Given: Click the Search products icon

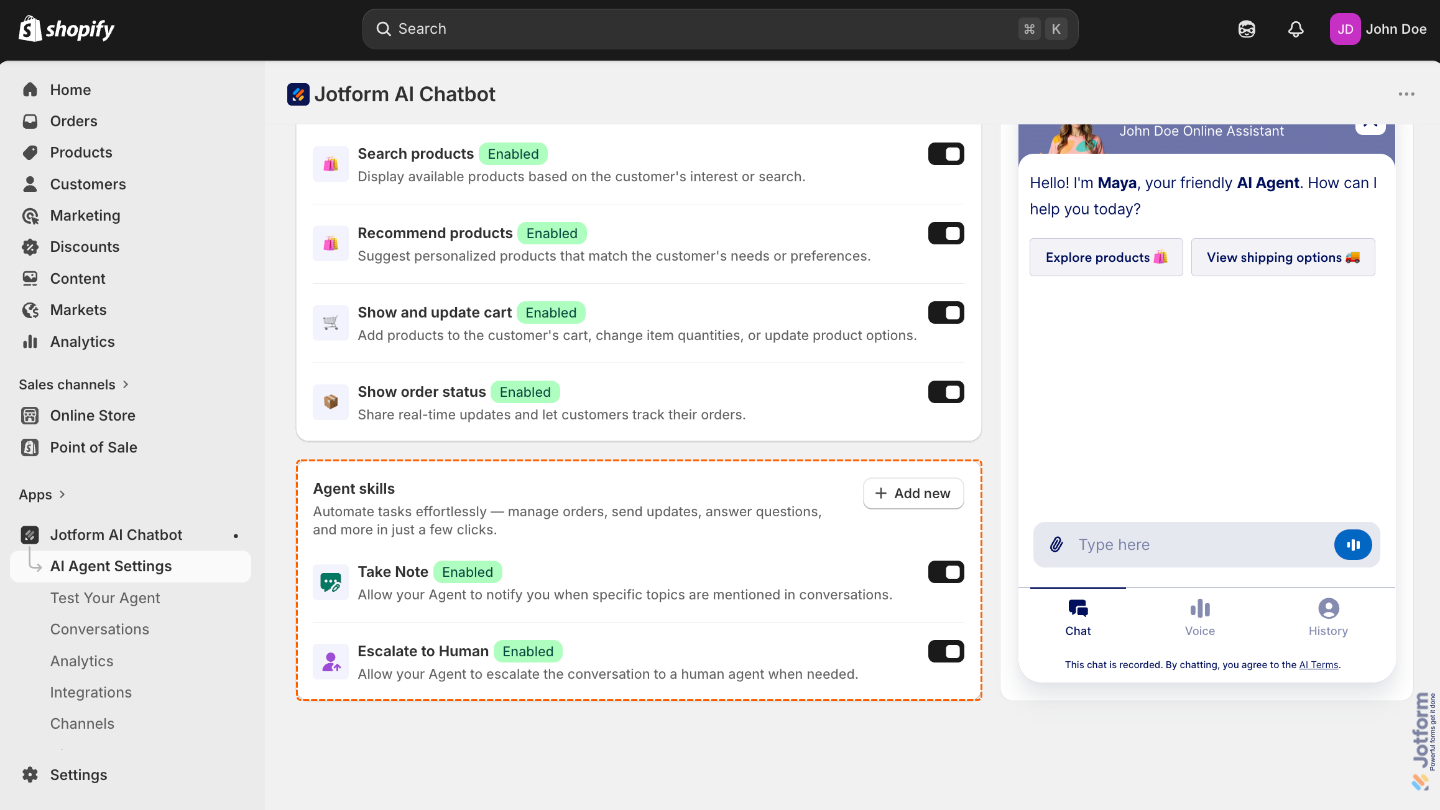Looking at the screenshot, I should (x=331, y=163).
